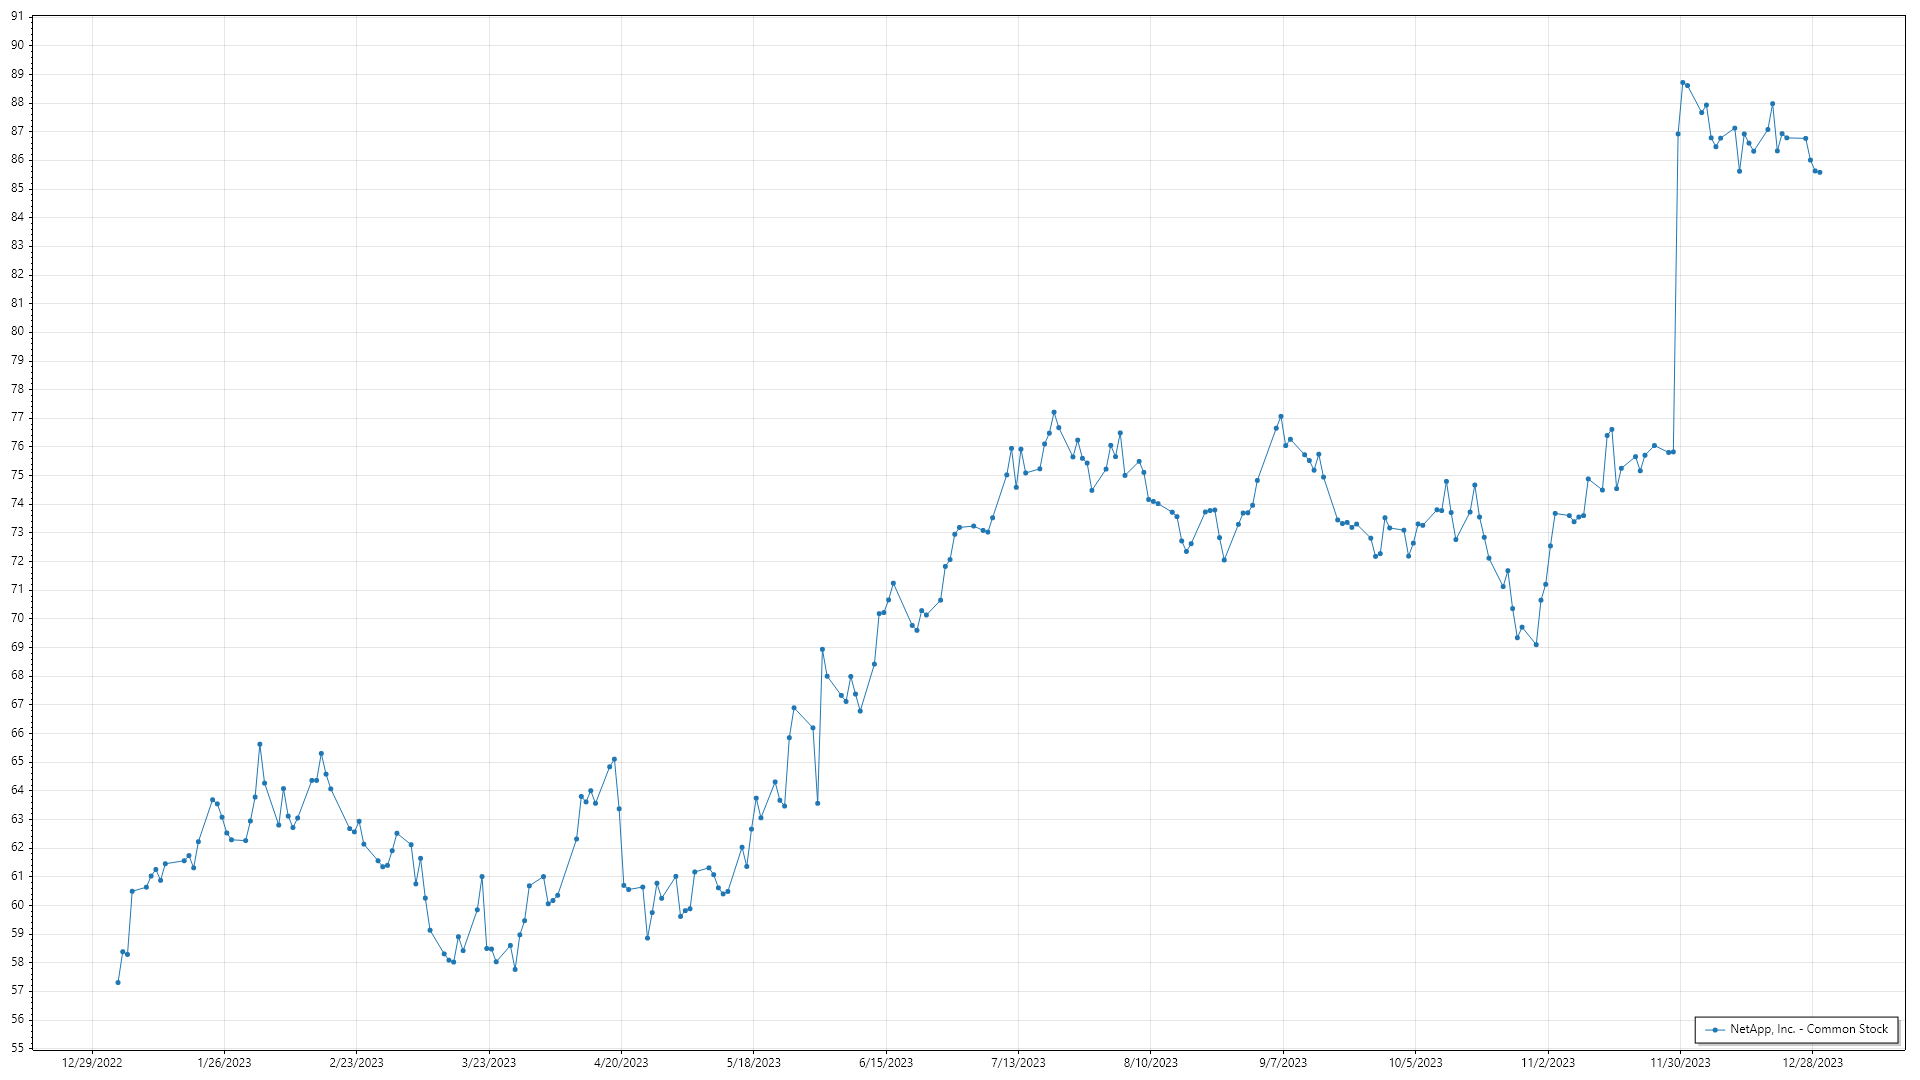Click the 80 label on the y-axis
The width and height of the screenshot is (1920, 1080).
coord(17,332)
